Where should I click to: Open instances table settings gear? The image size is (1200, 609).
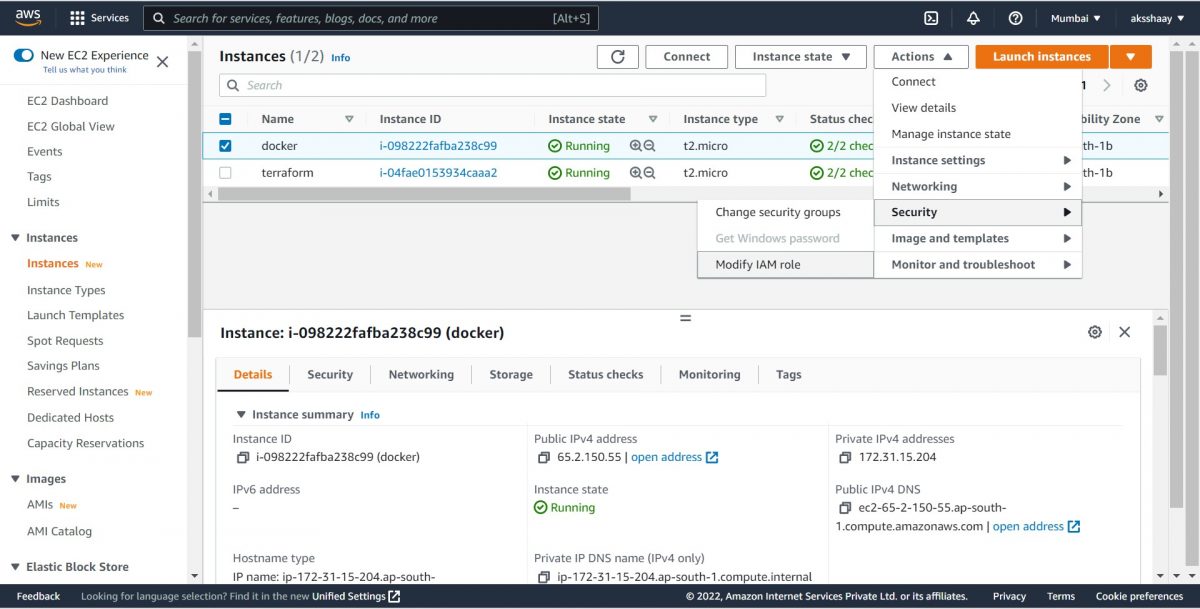pyautogui.click(x=1140, y=86)
